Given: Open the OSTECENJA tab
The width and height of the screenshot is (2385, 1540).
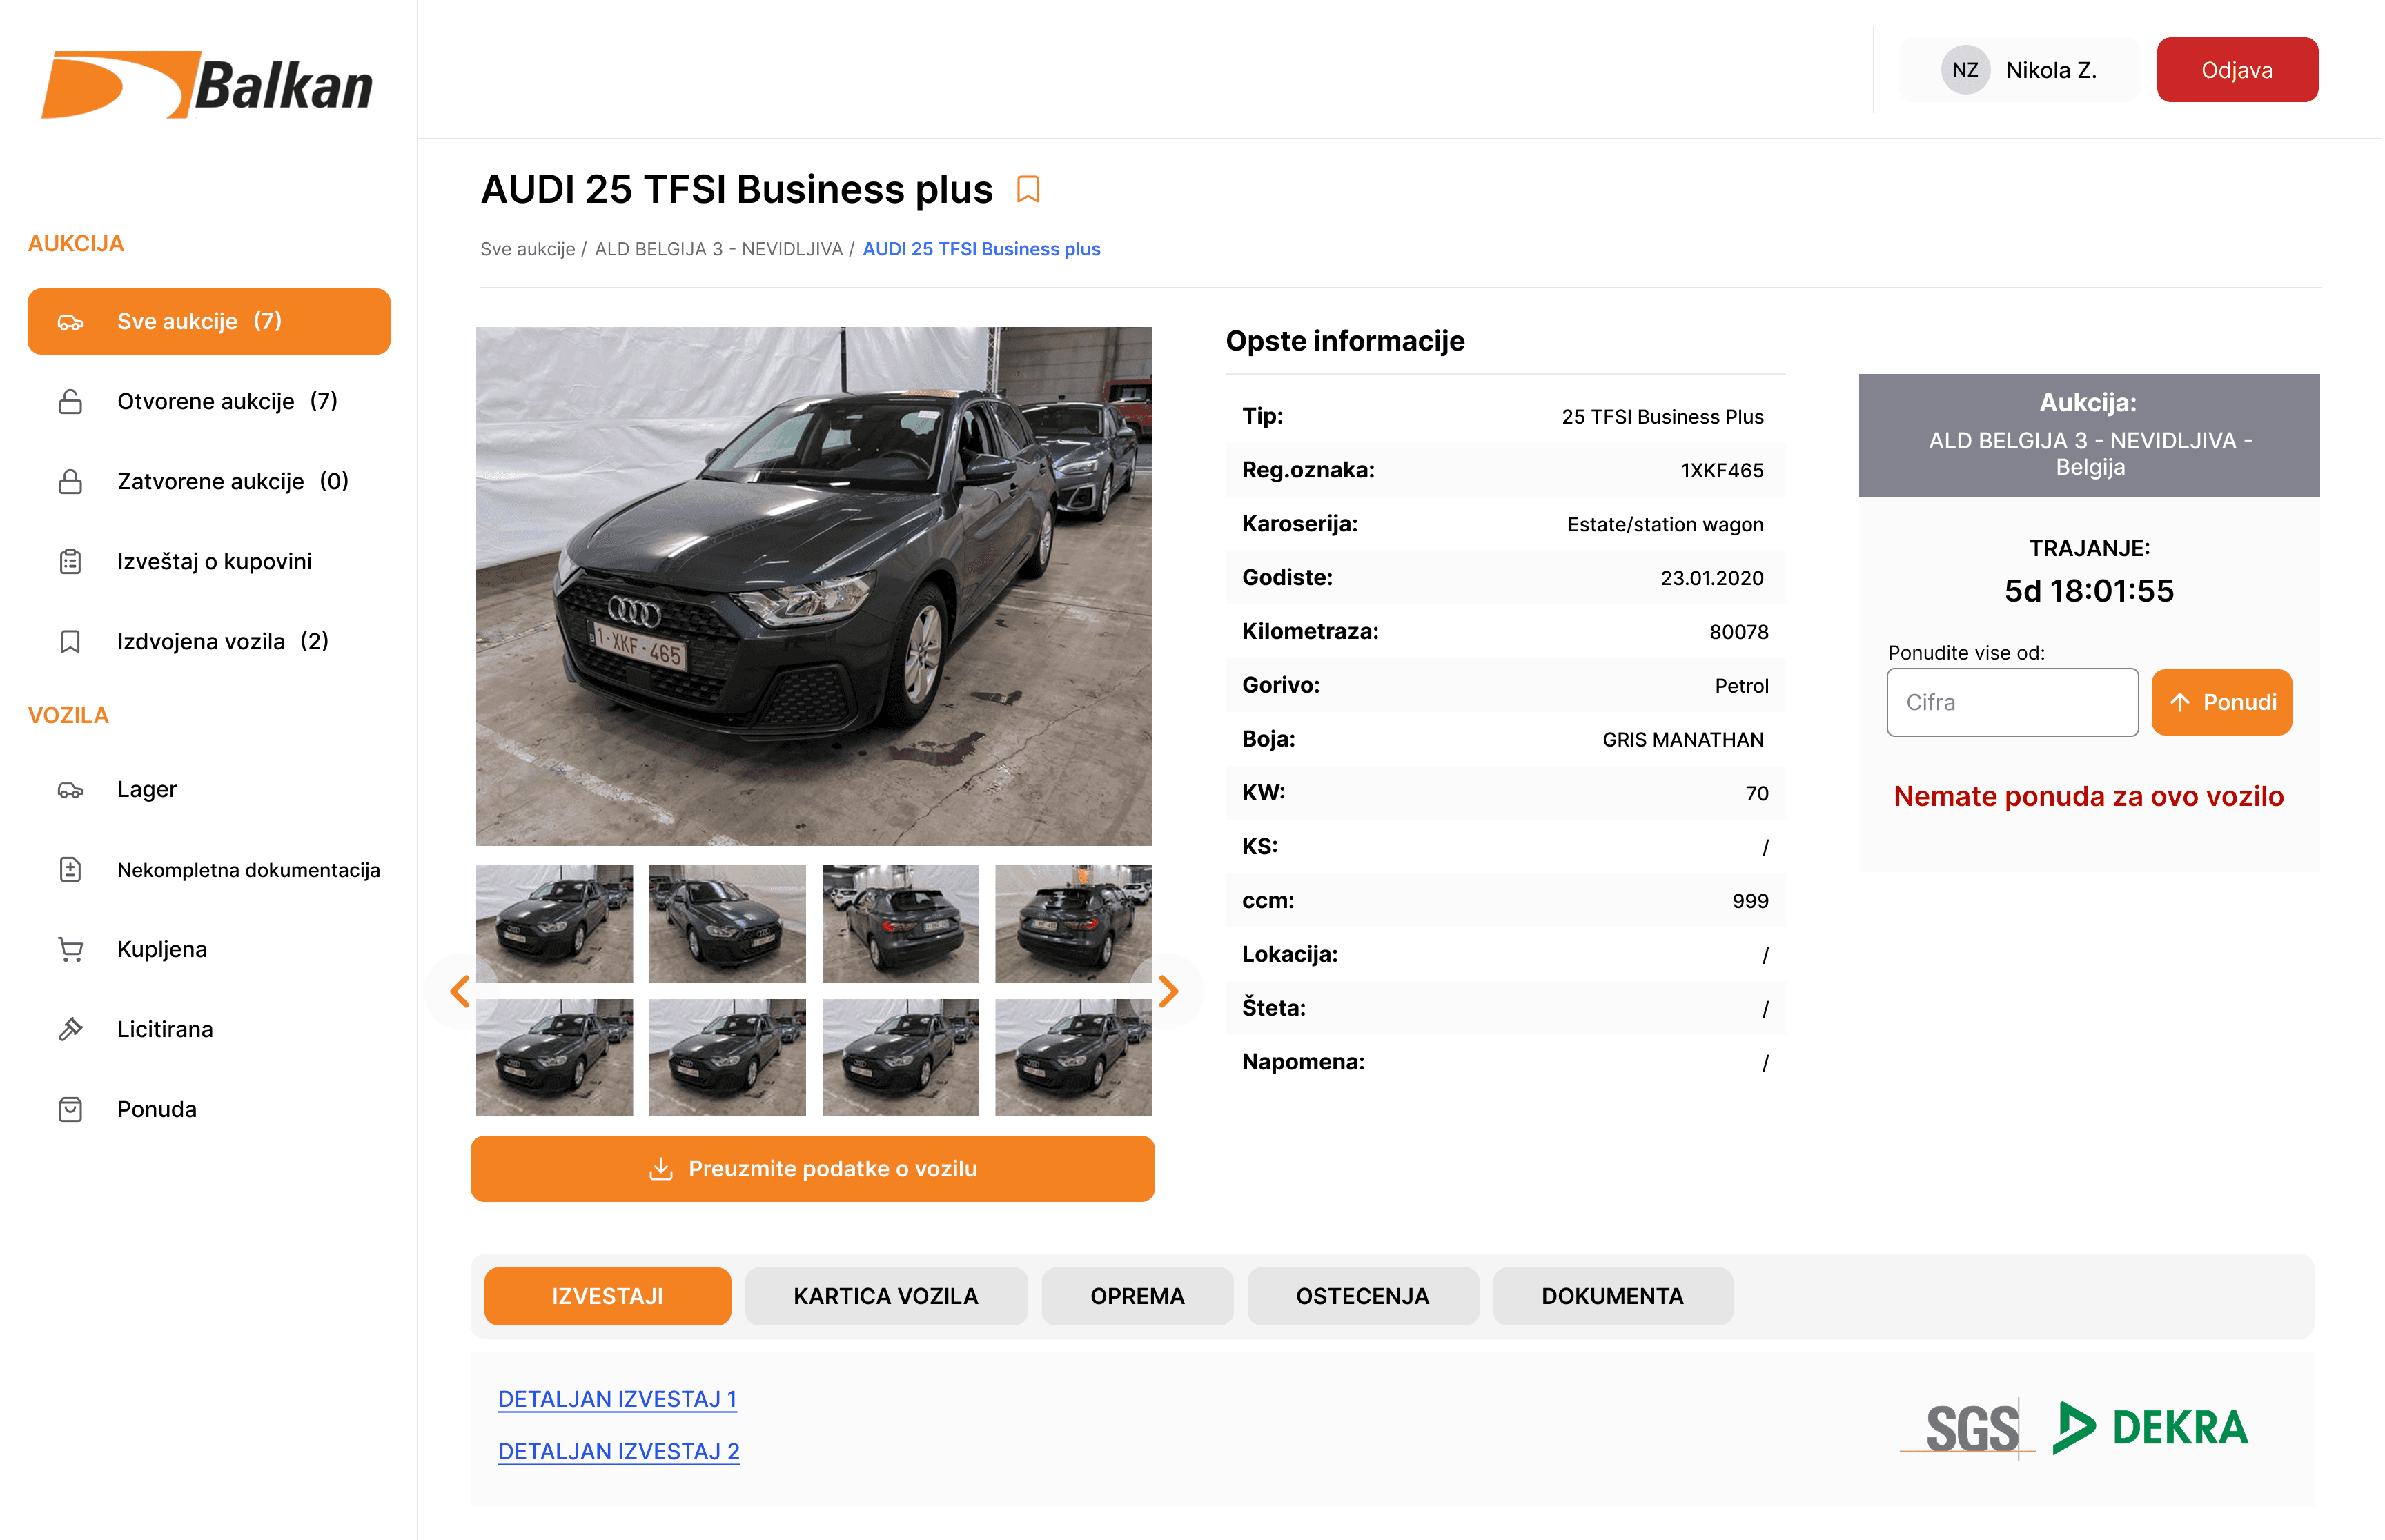Looking at the screenshot, I should click(x=1363, y=1297).
